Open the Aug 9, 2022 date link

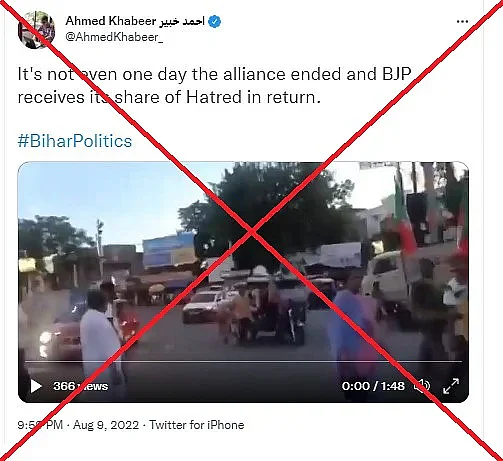pos(106,425)
